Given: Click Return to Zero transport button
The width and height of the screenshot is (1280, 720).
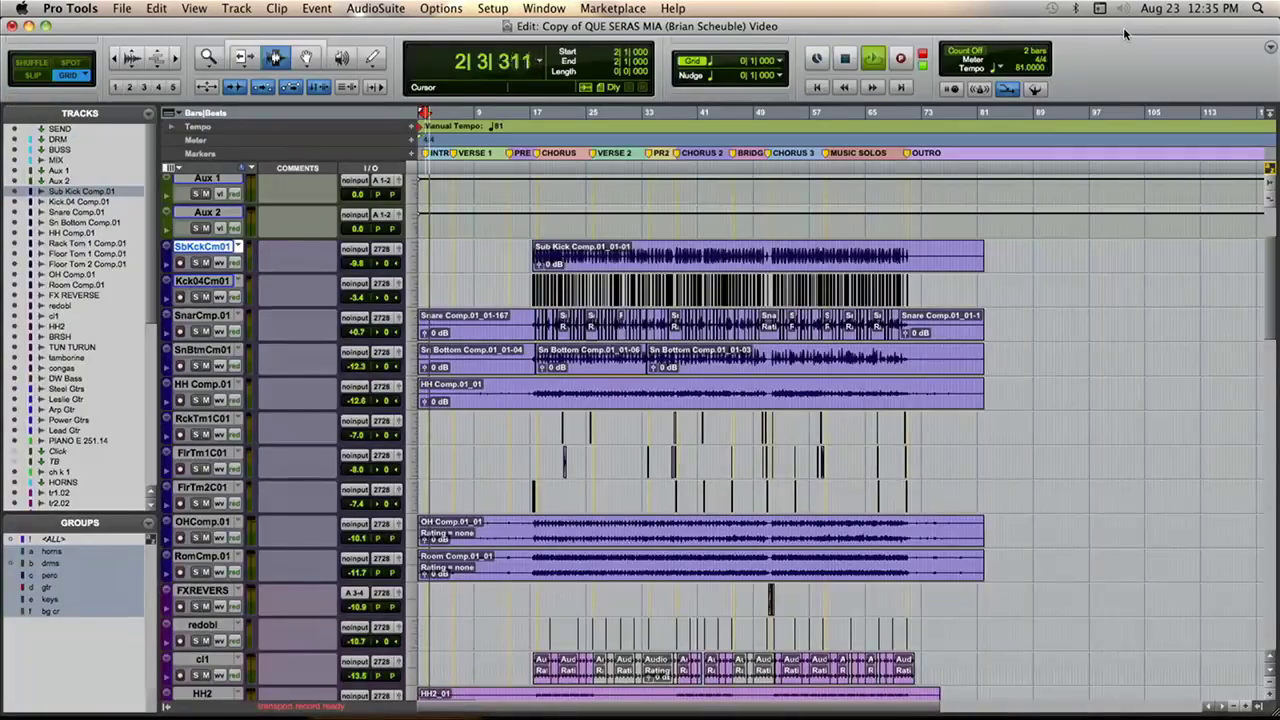Looking at the screenshot, I should pos(817,88).
